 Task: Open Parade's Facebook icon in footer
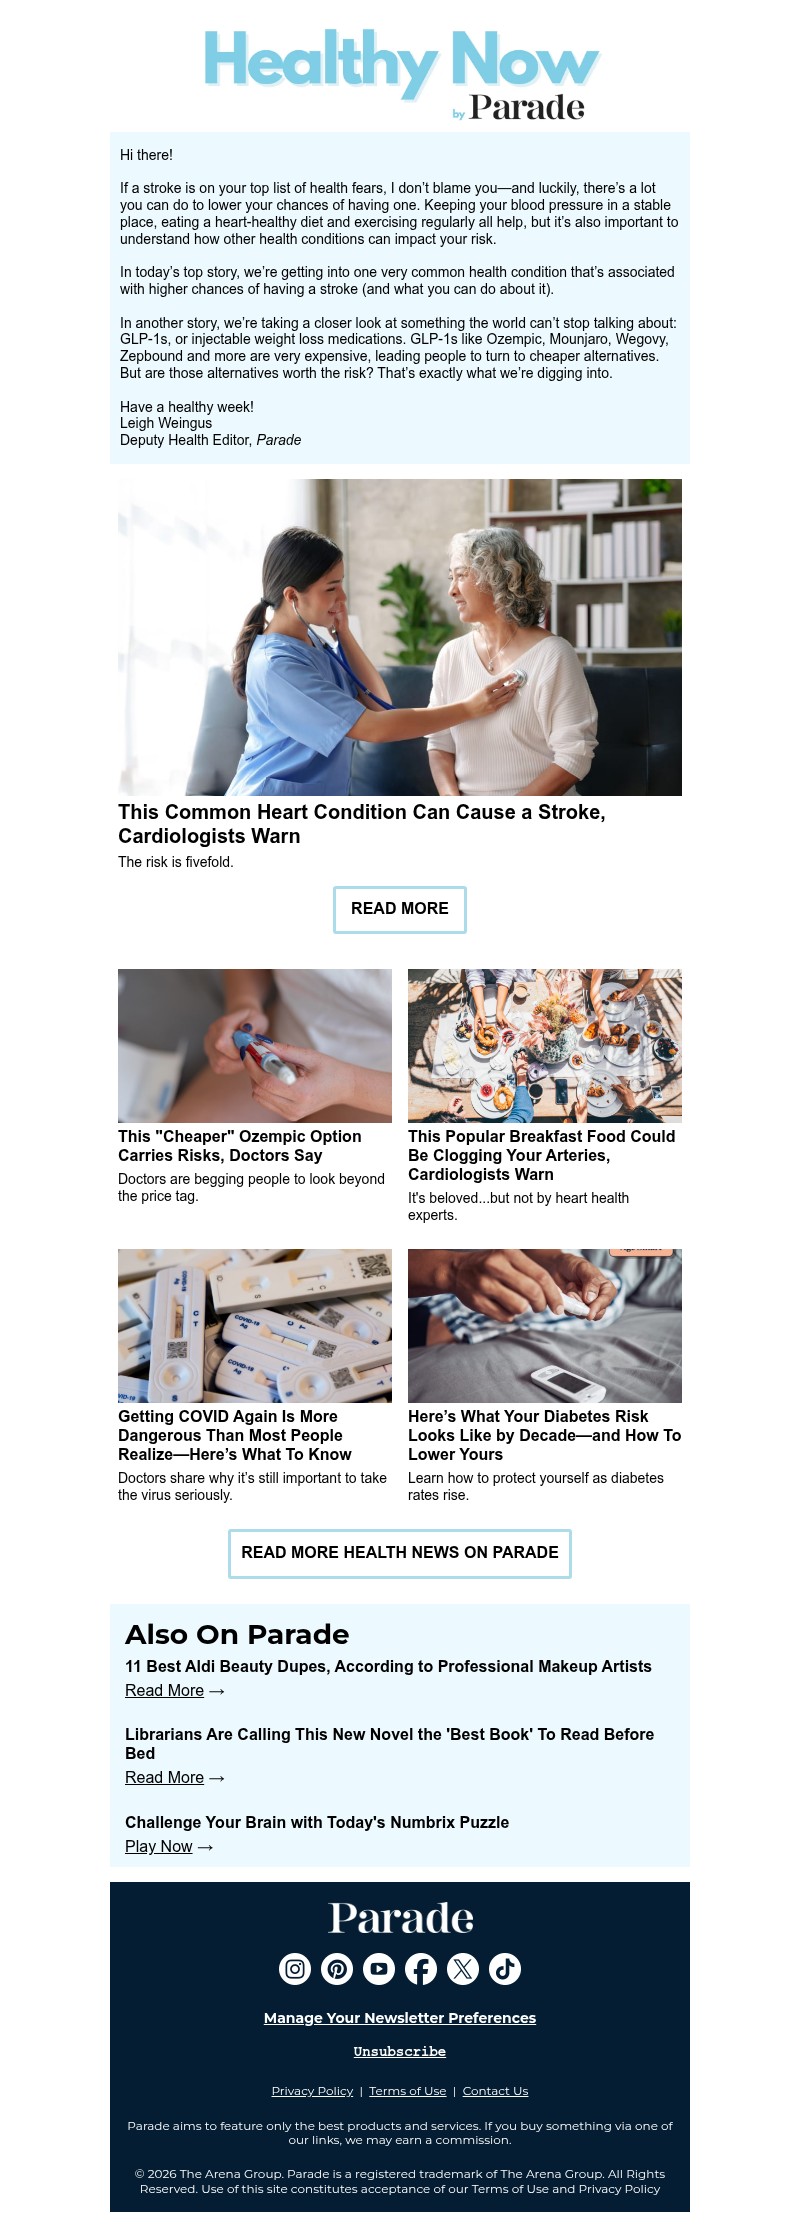click(421, 1969)
